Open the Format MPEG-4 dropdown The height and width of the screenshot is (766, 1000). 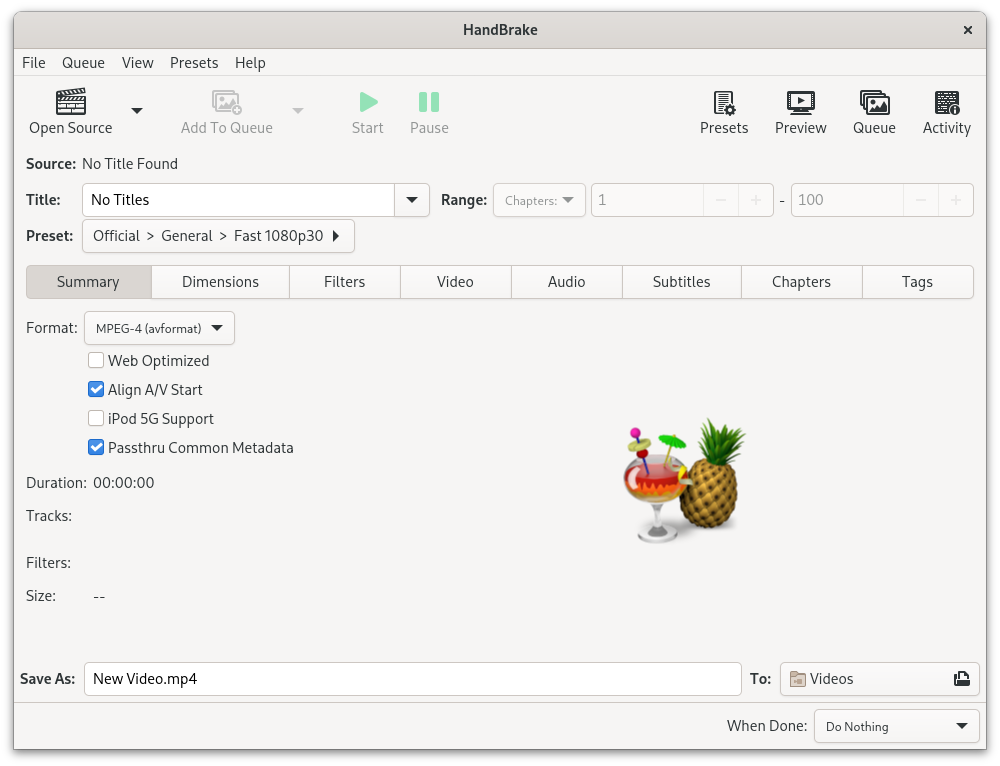tap(159, 328)
